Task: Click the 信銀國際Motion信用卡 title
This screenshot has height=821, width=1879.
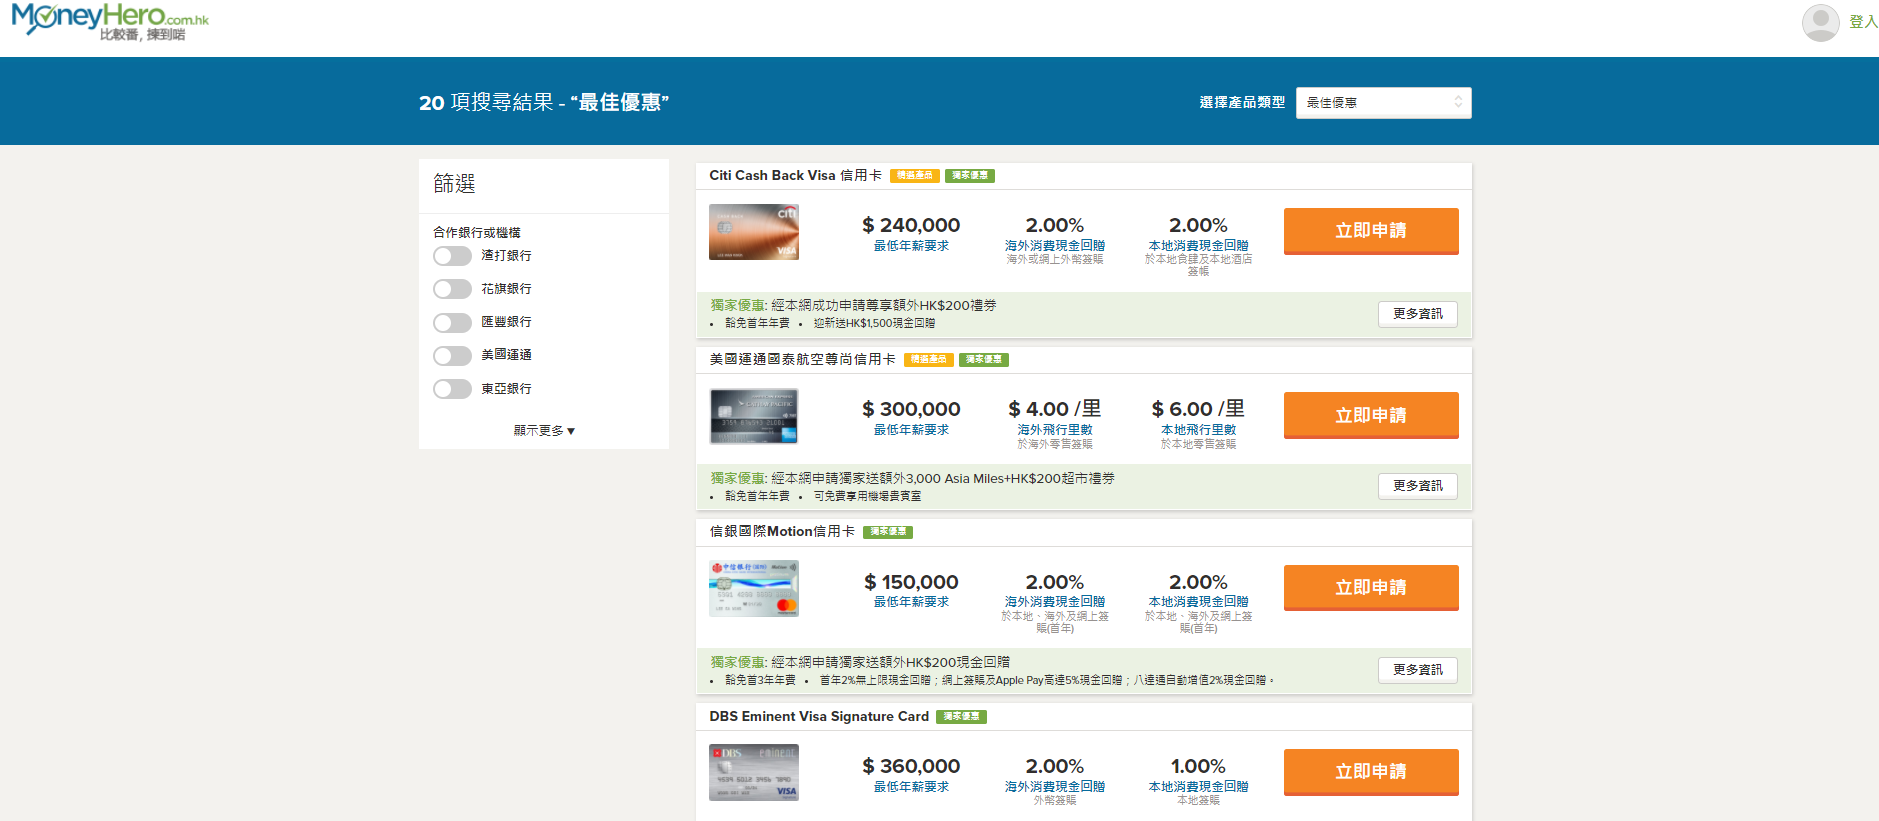Action: point(782,532)
